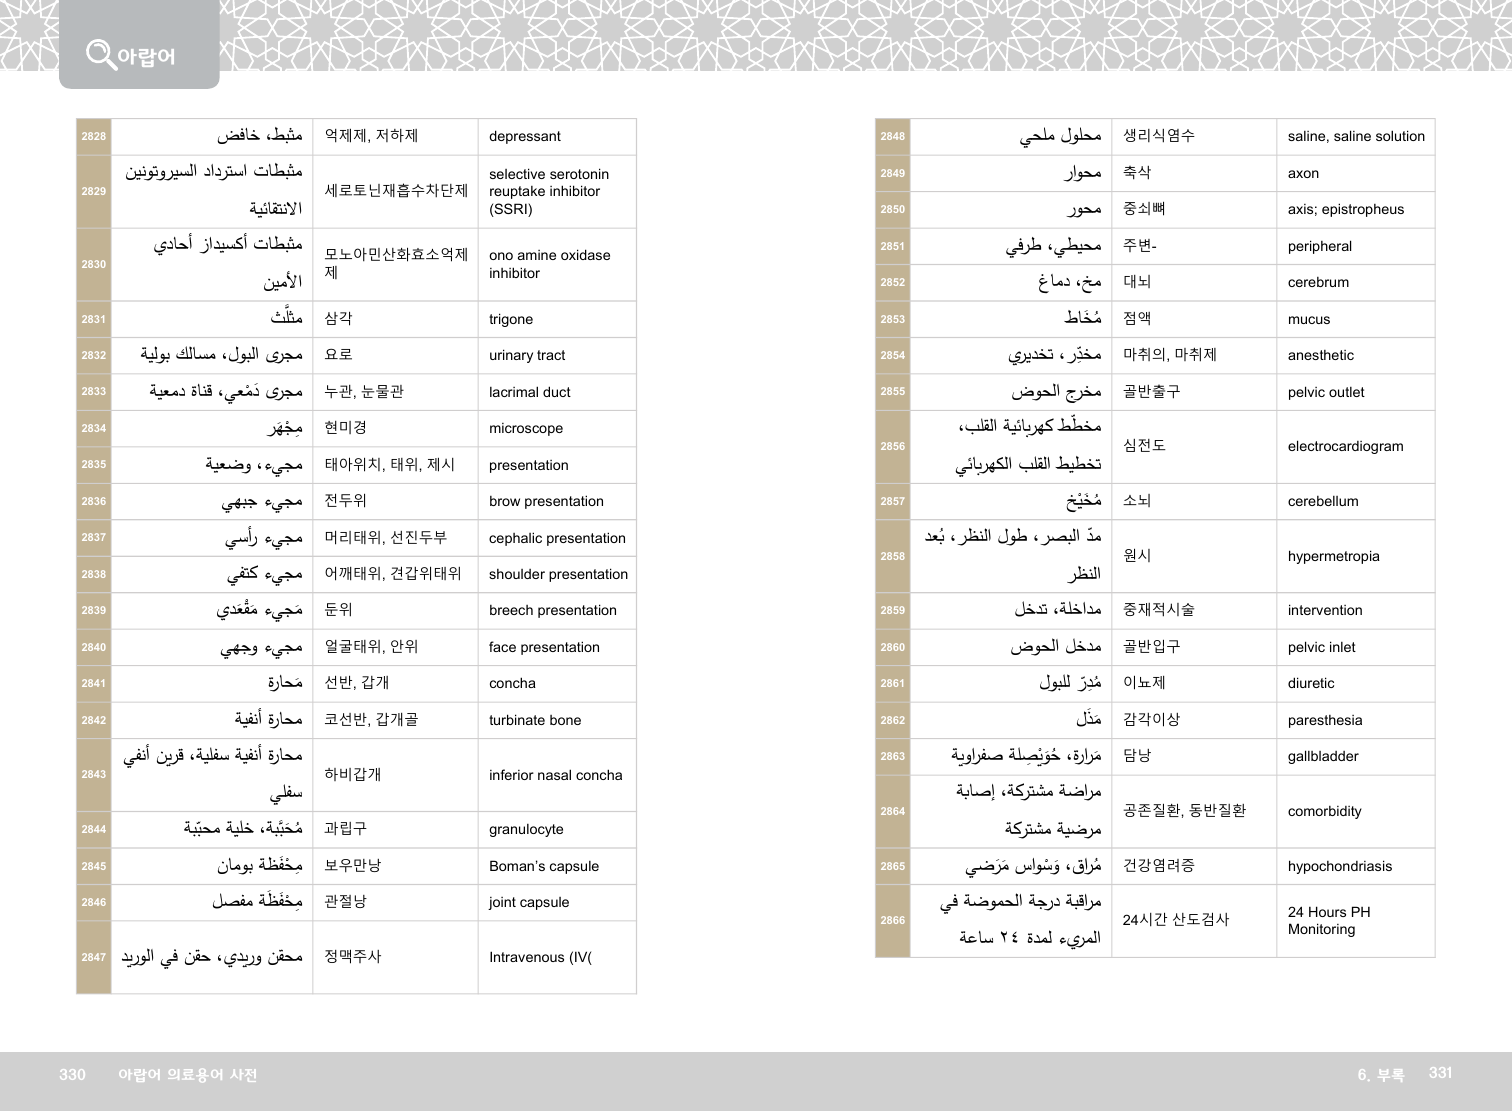Click footer title 아랍어 의료용어 사전

tap(187, 1075)
